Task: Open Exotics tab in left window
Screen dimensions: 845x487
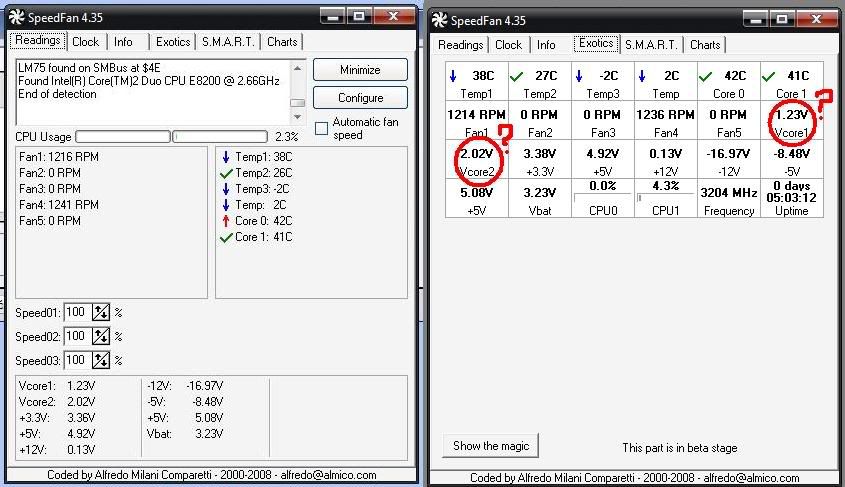Action: coord(173,42)
